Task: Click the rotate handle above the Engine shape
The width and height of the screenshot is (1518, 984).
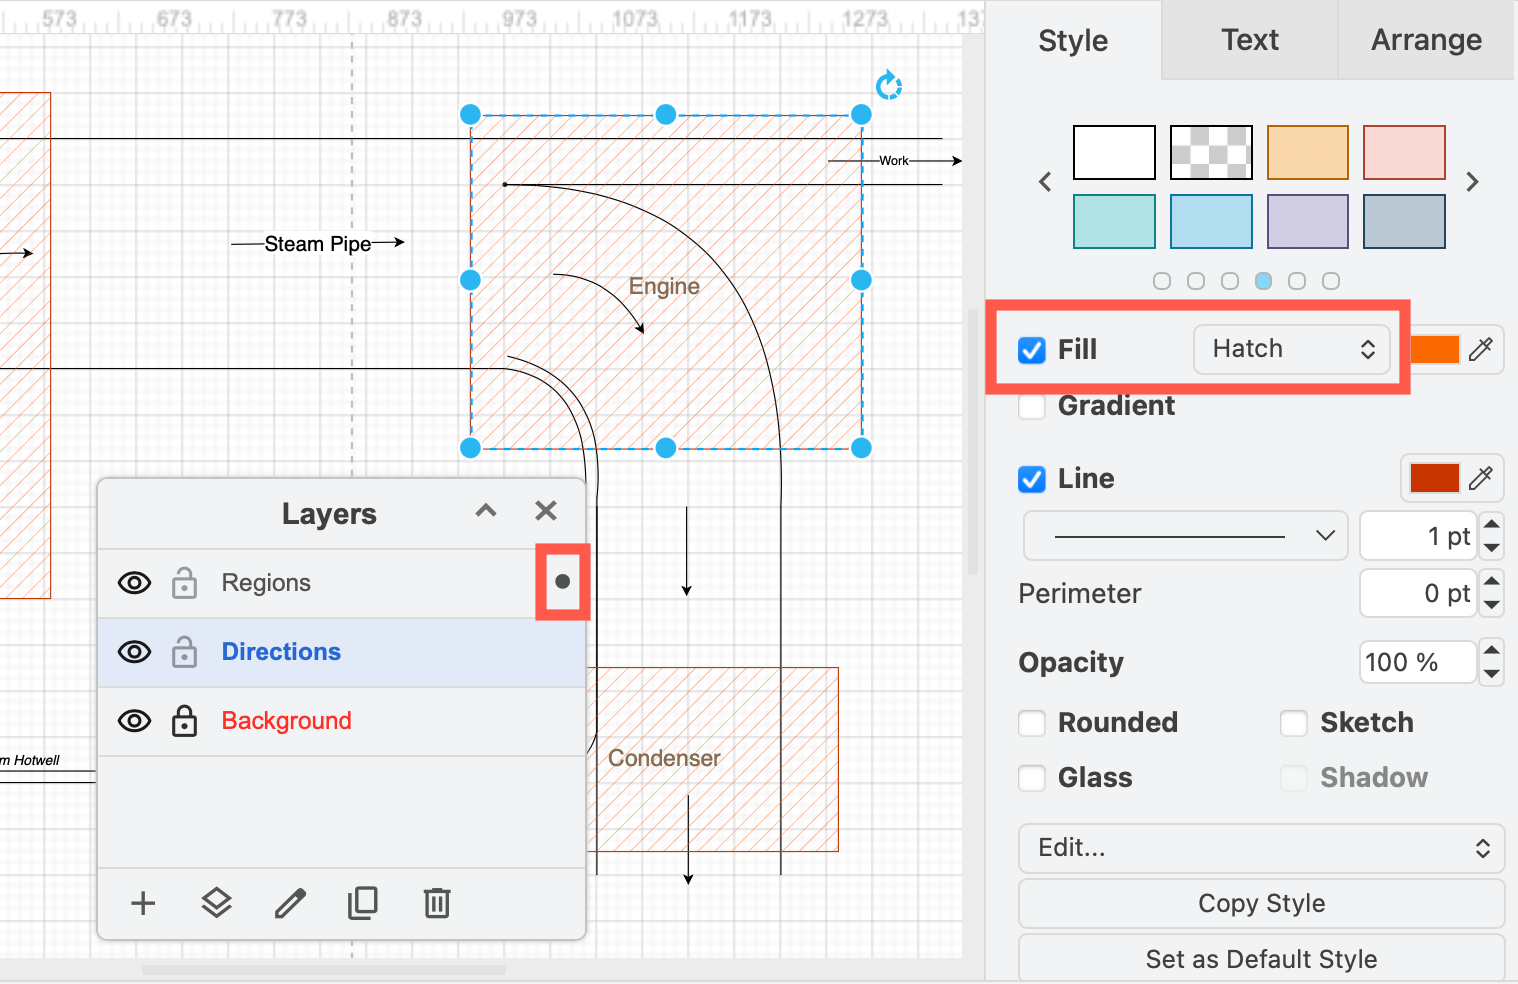Action: (888, 86)
